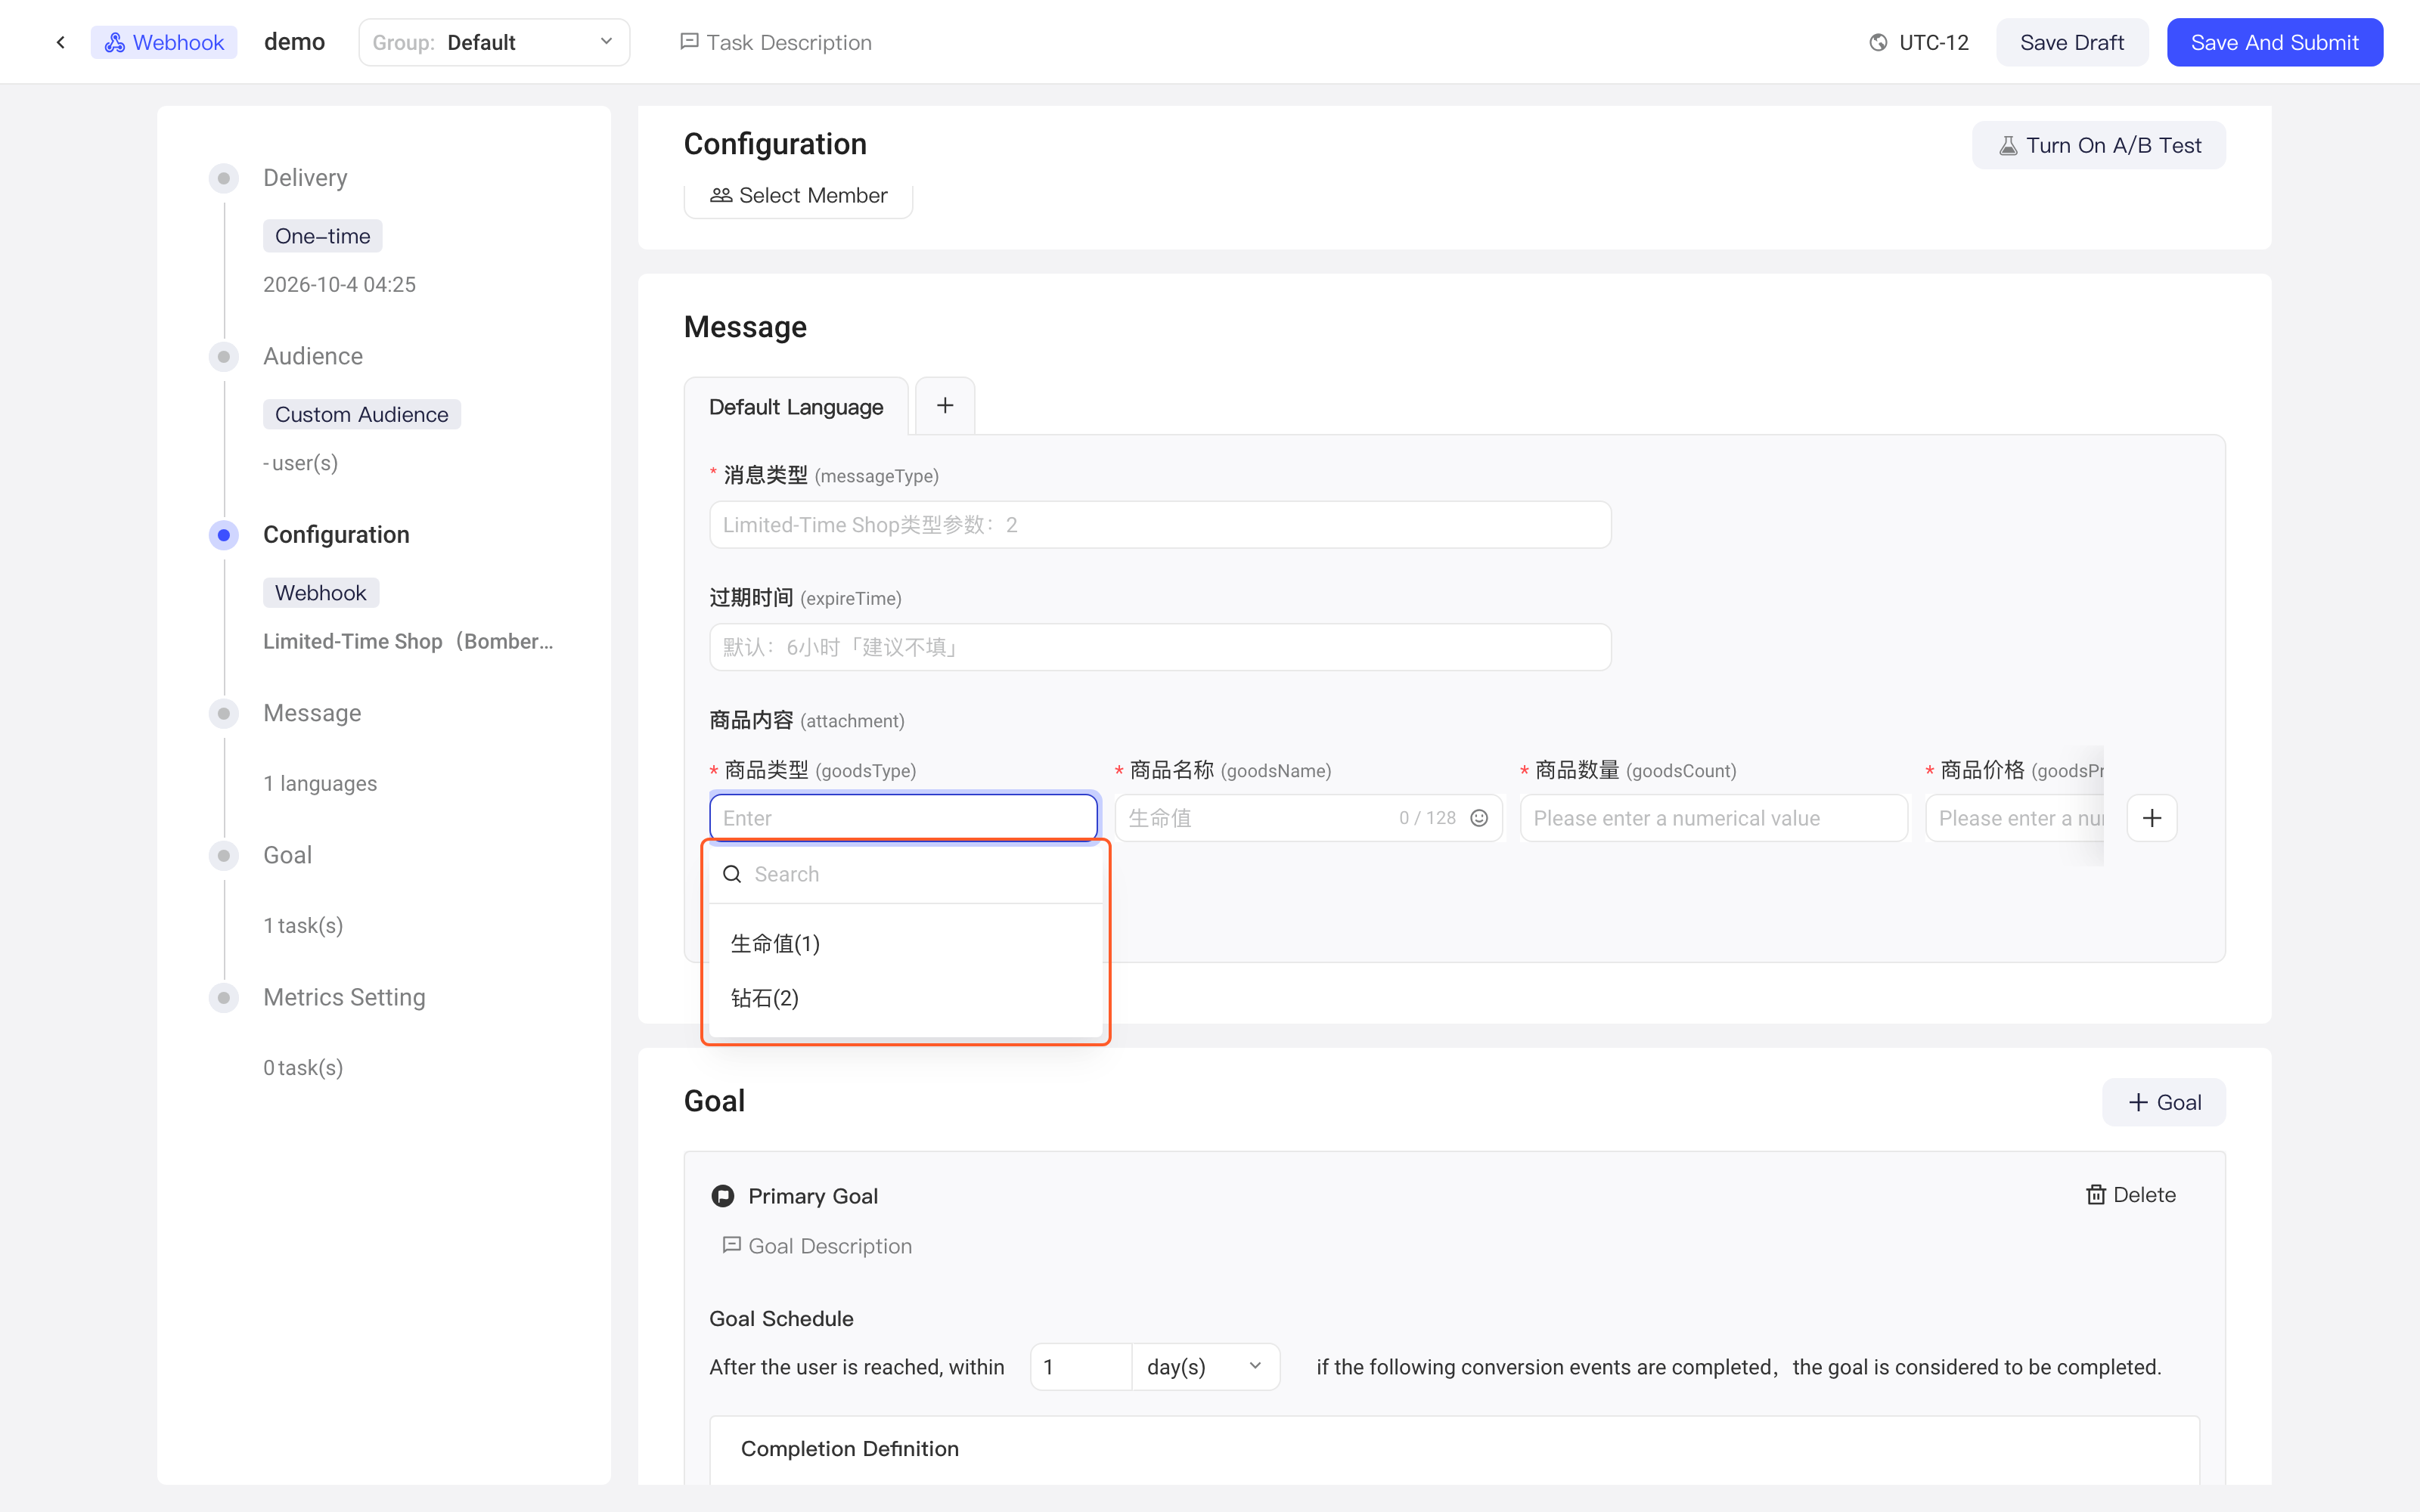Turn On A/B Test

pos(2098,145)
